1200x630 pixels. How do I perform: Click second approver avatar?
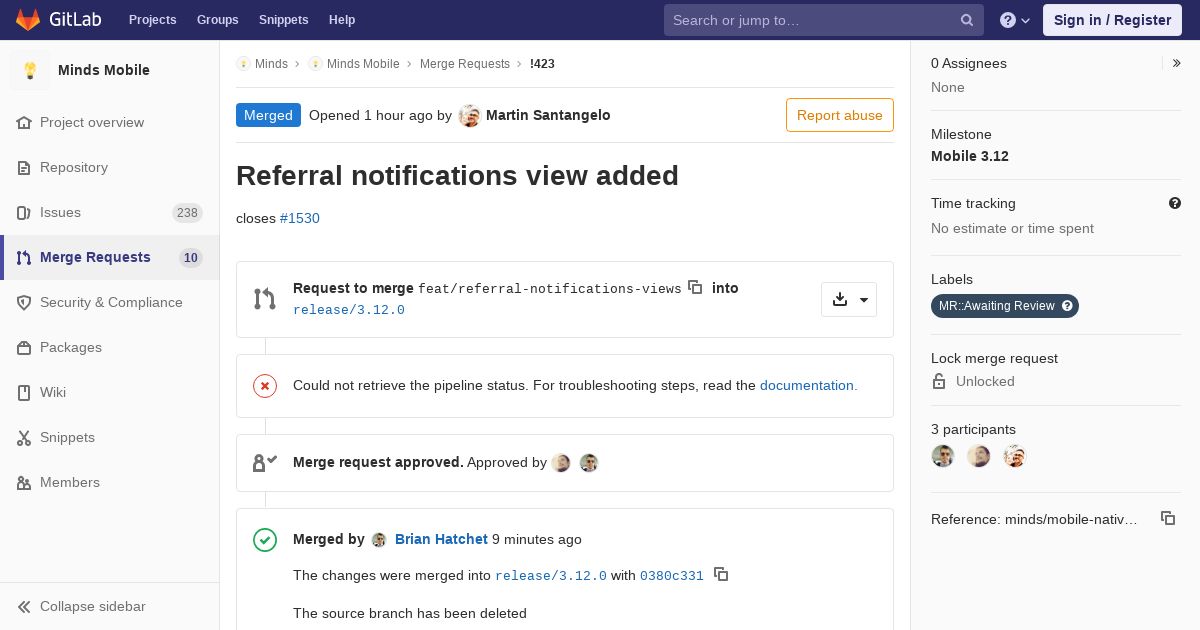(x=589, y=463)
